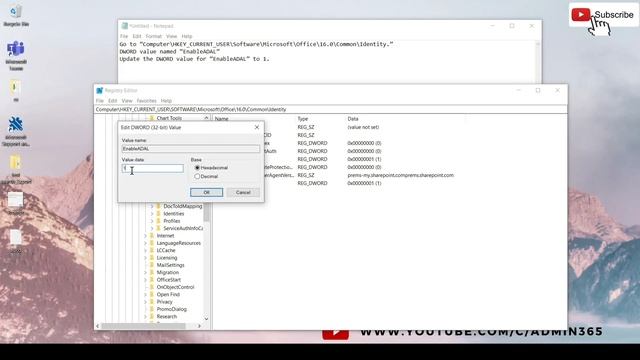Select the PromoDialog folder icon
This screenshot has height=360, width=640.
(x=151, y=309)
